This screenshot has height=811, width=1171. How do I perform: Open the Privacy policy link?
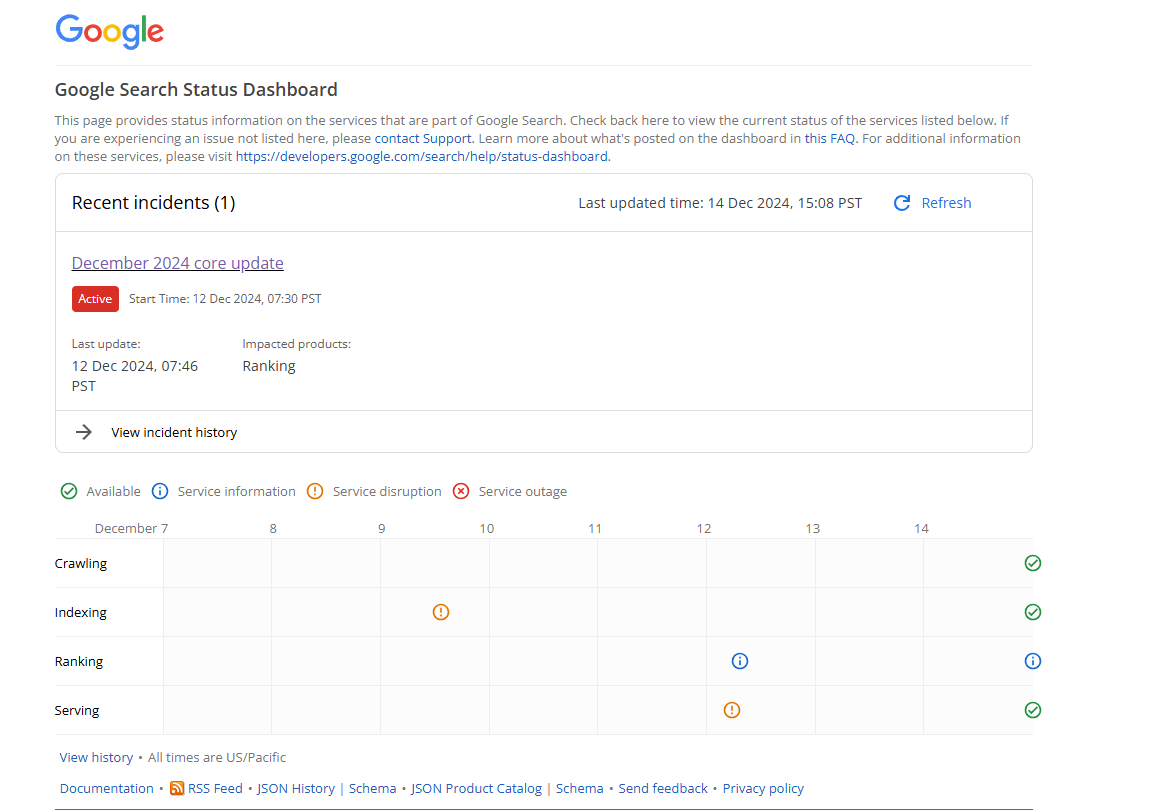pyautogui.click(x=763, y=789)
